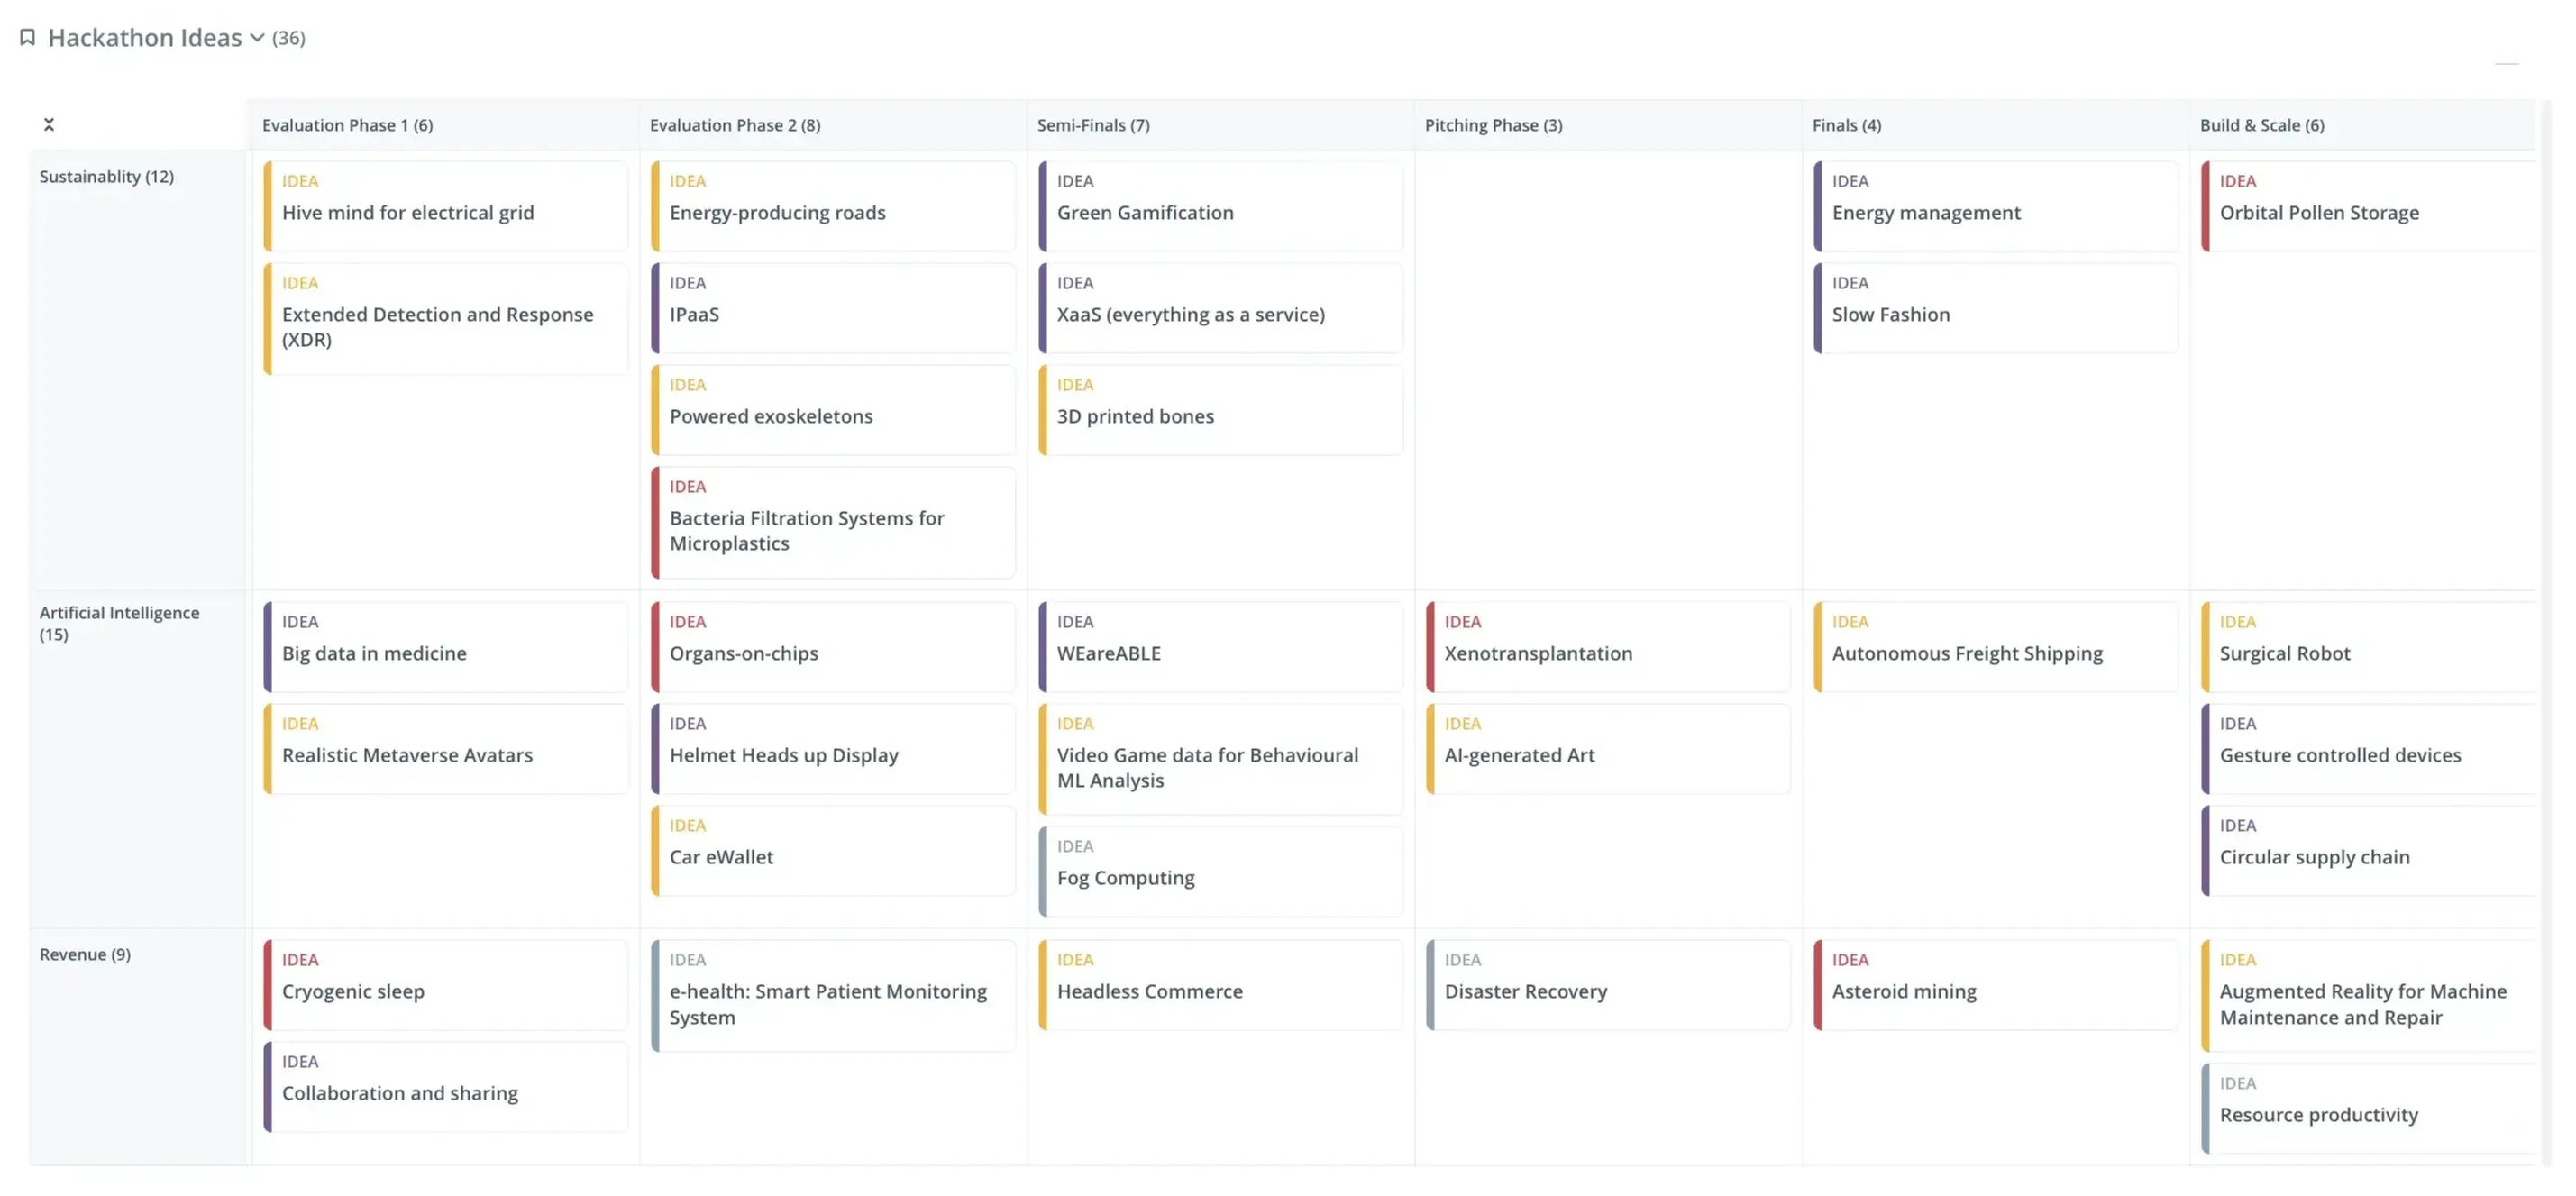Click the yellow color bar on Car eWallet

[655, 851]
